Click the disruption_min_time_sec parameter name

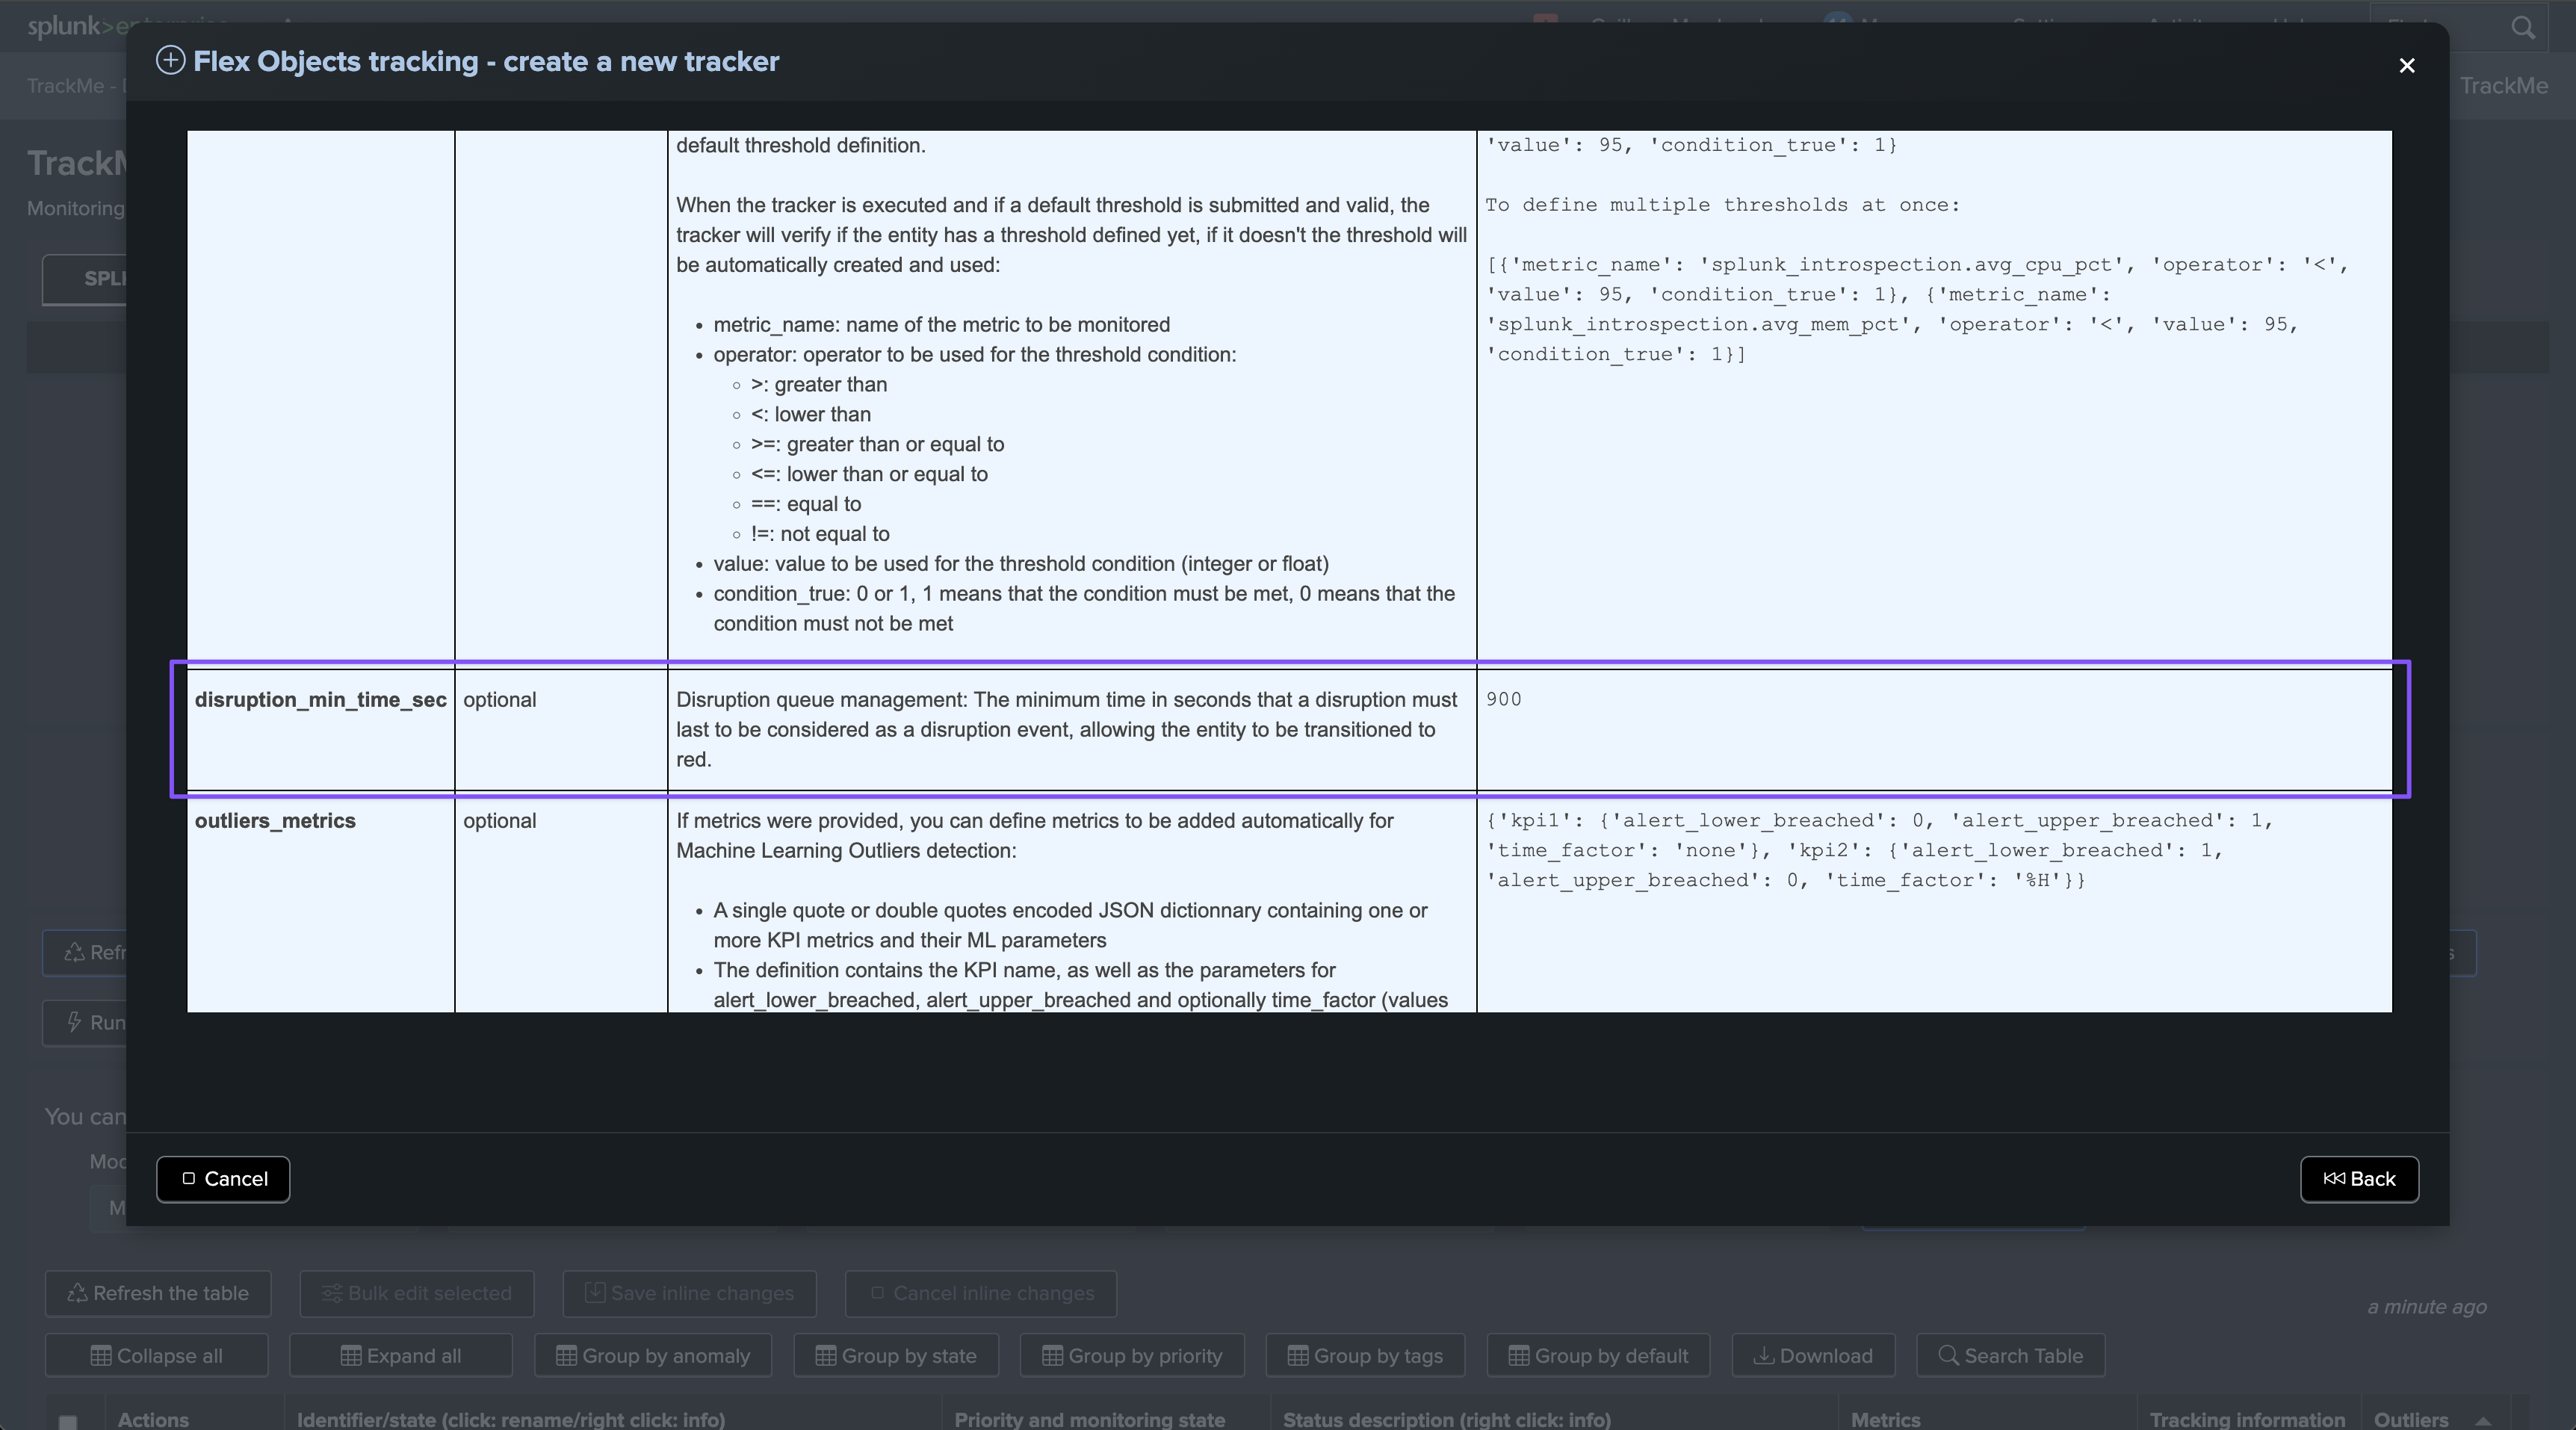320,700
